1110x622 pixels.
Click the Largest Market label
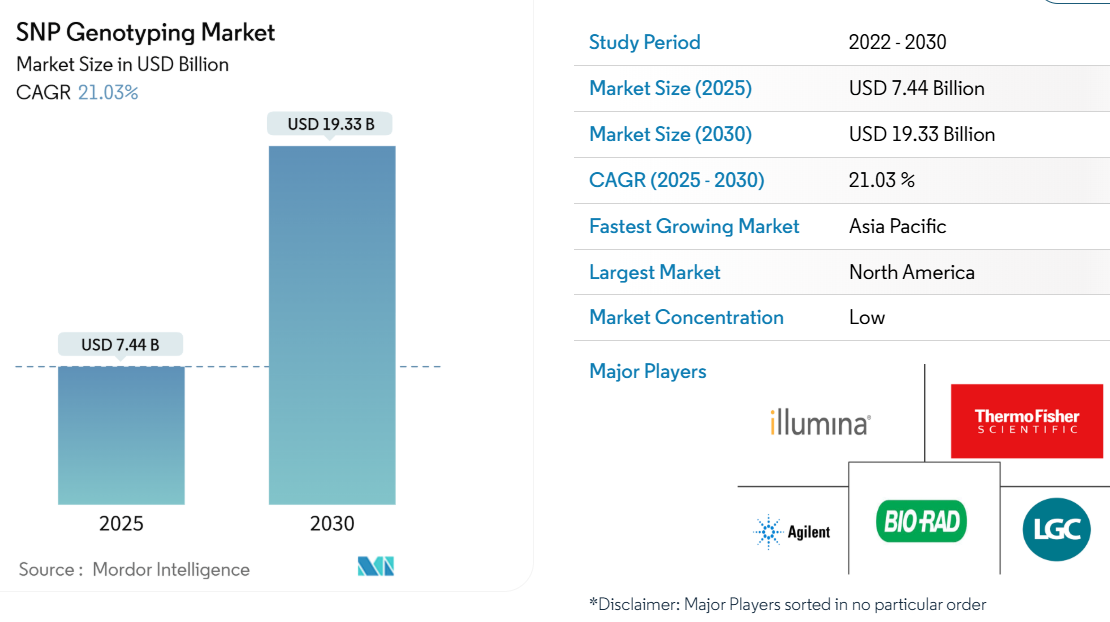tap(655, 272)
